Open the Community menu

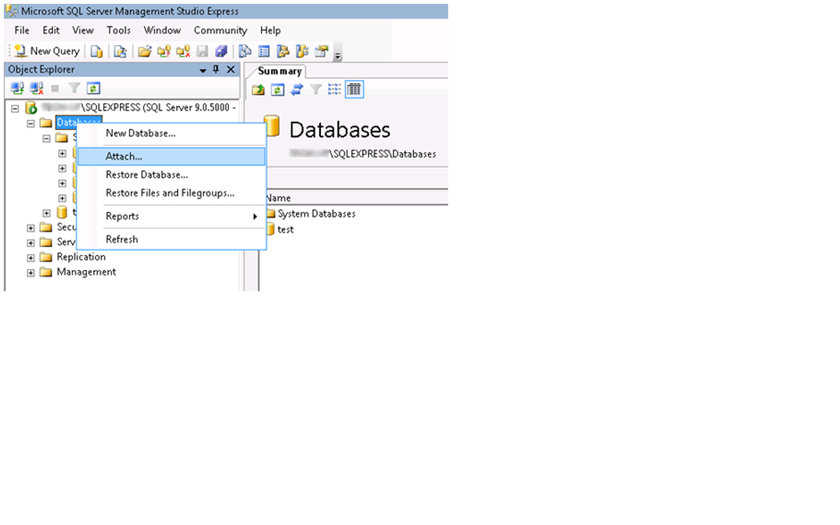tap(220, 31)
